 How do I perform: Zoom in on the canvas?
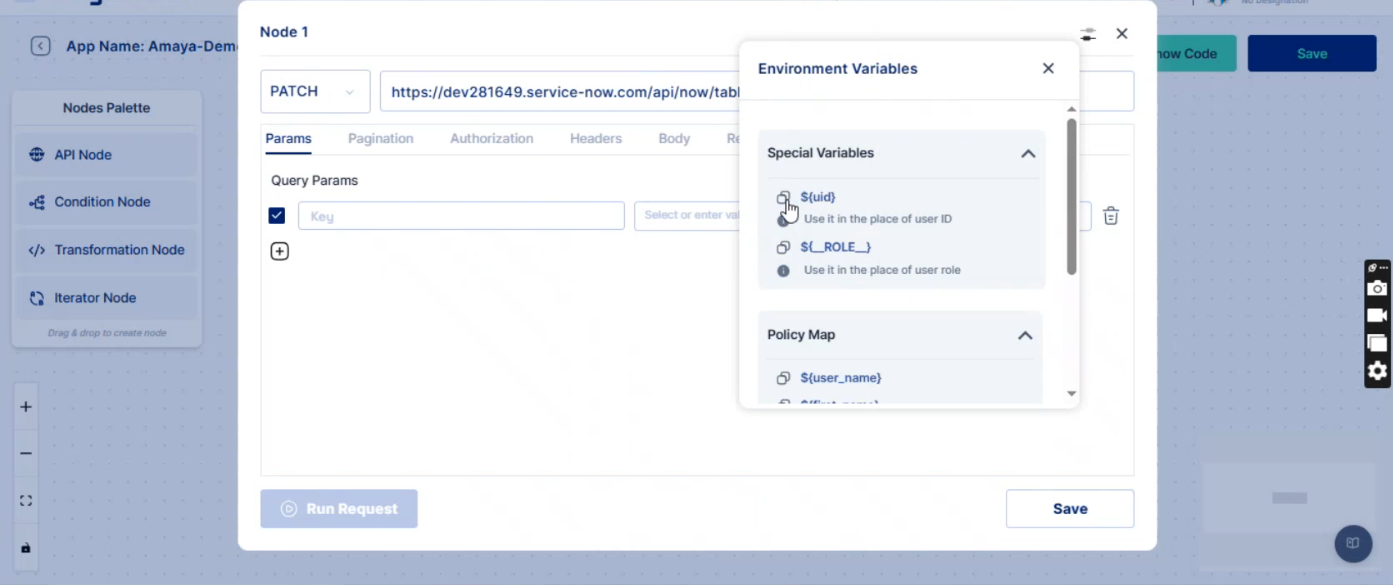click(x=26, y=407)
